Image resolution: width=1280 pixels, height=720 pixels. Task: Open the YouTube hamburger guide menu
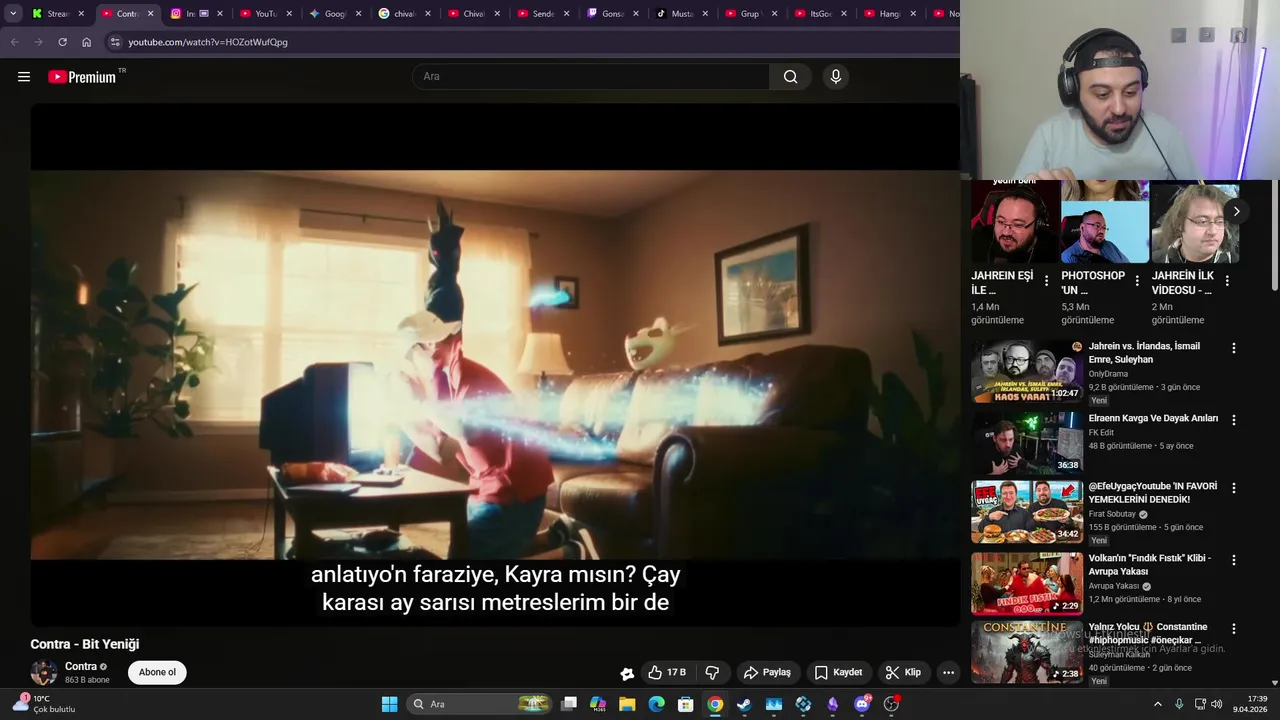[24, 76]
